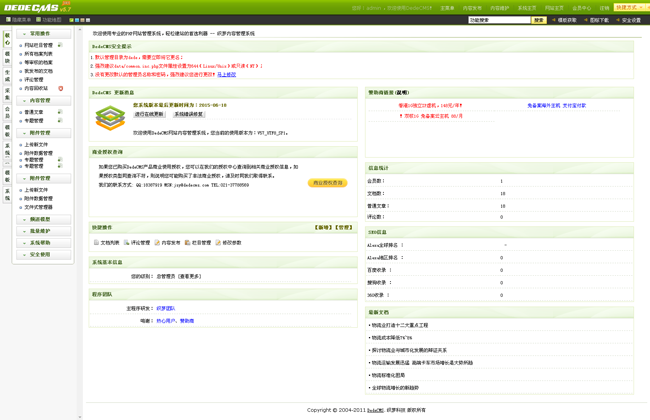650x420 pixels.
Task: Open the icon beside 网站栏目管理
Action: coord(60,45)
